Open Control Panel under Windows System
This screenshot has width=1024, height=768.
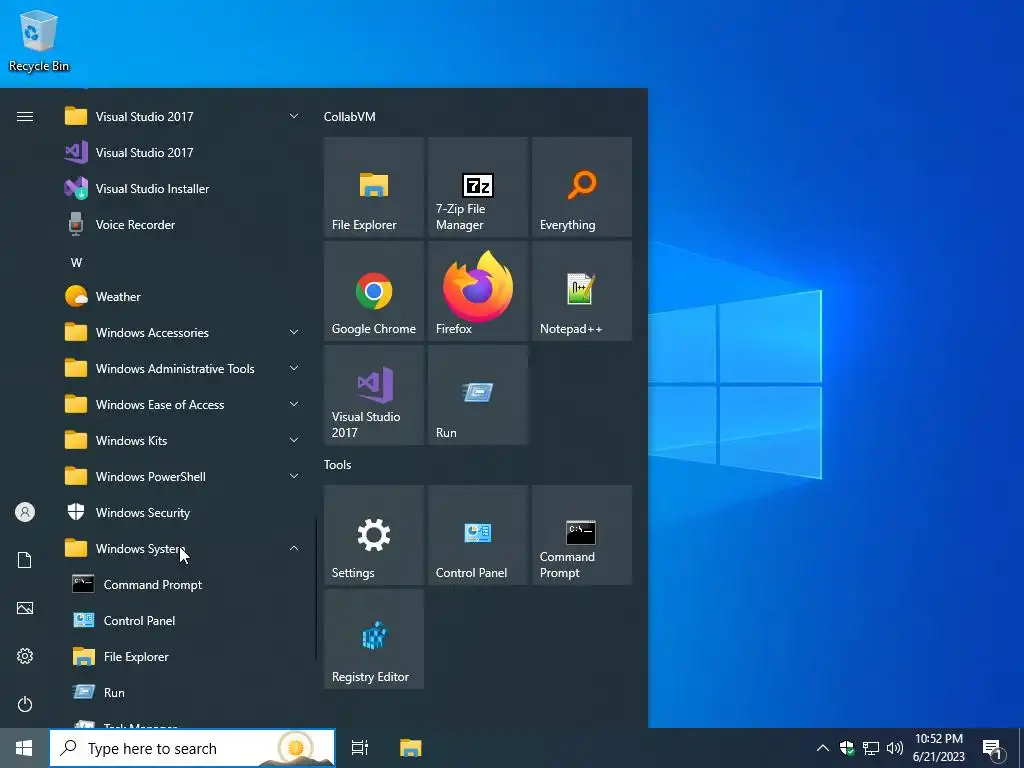[183, 620]
